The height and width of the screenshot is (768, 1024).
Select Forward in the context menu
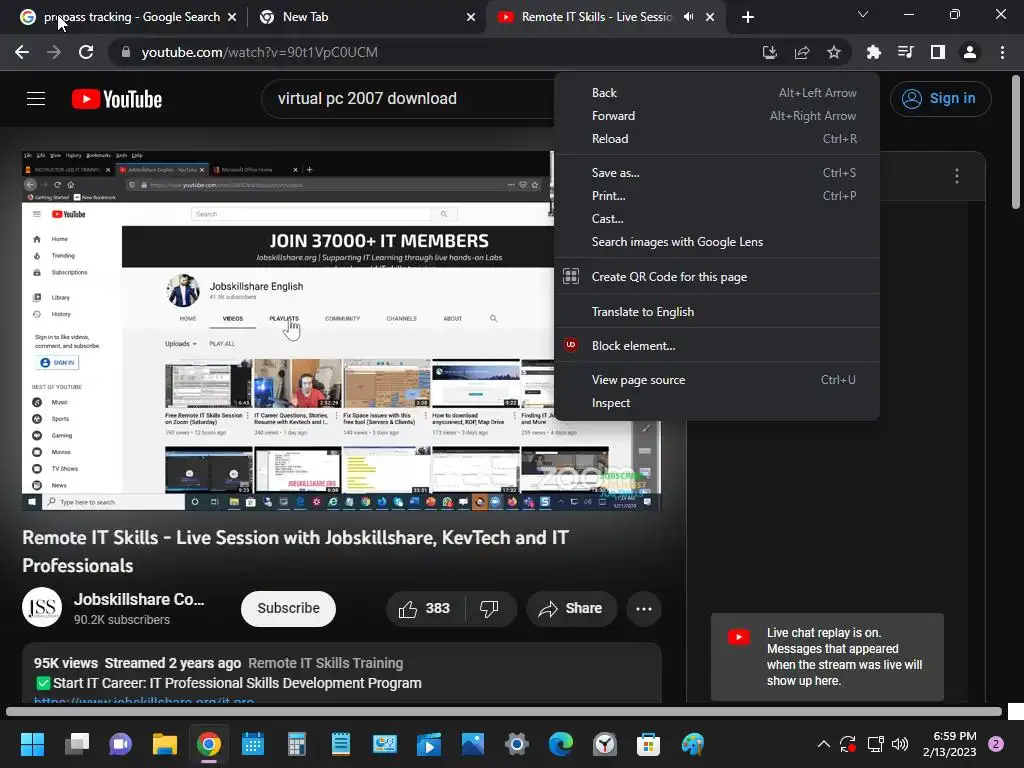[717, 116]
